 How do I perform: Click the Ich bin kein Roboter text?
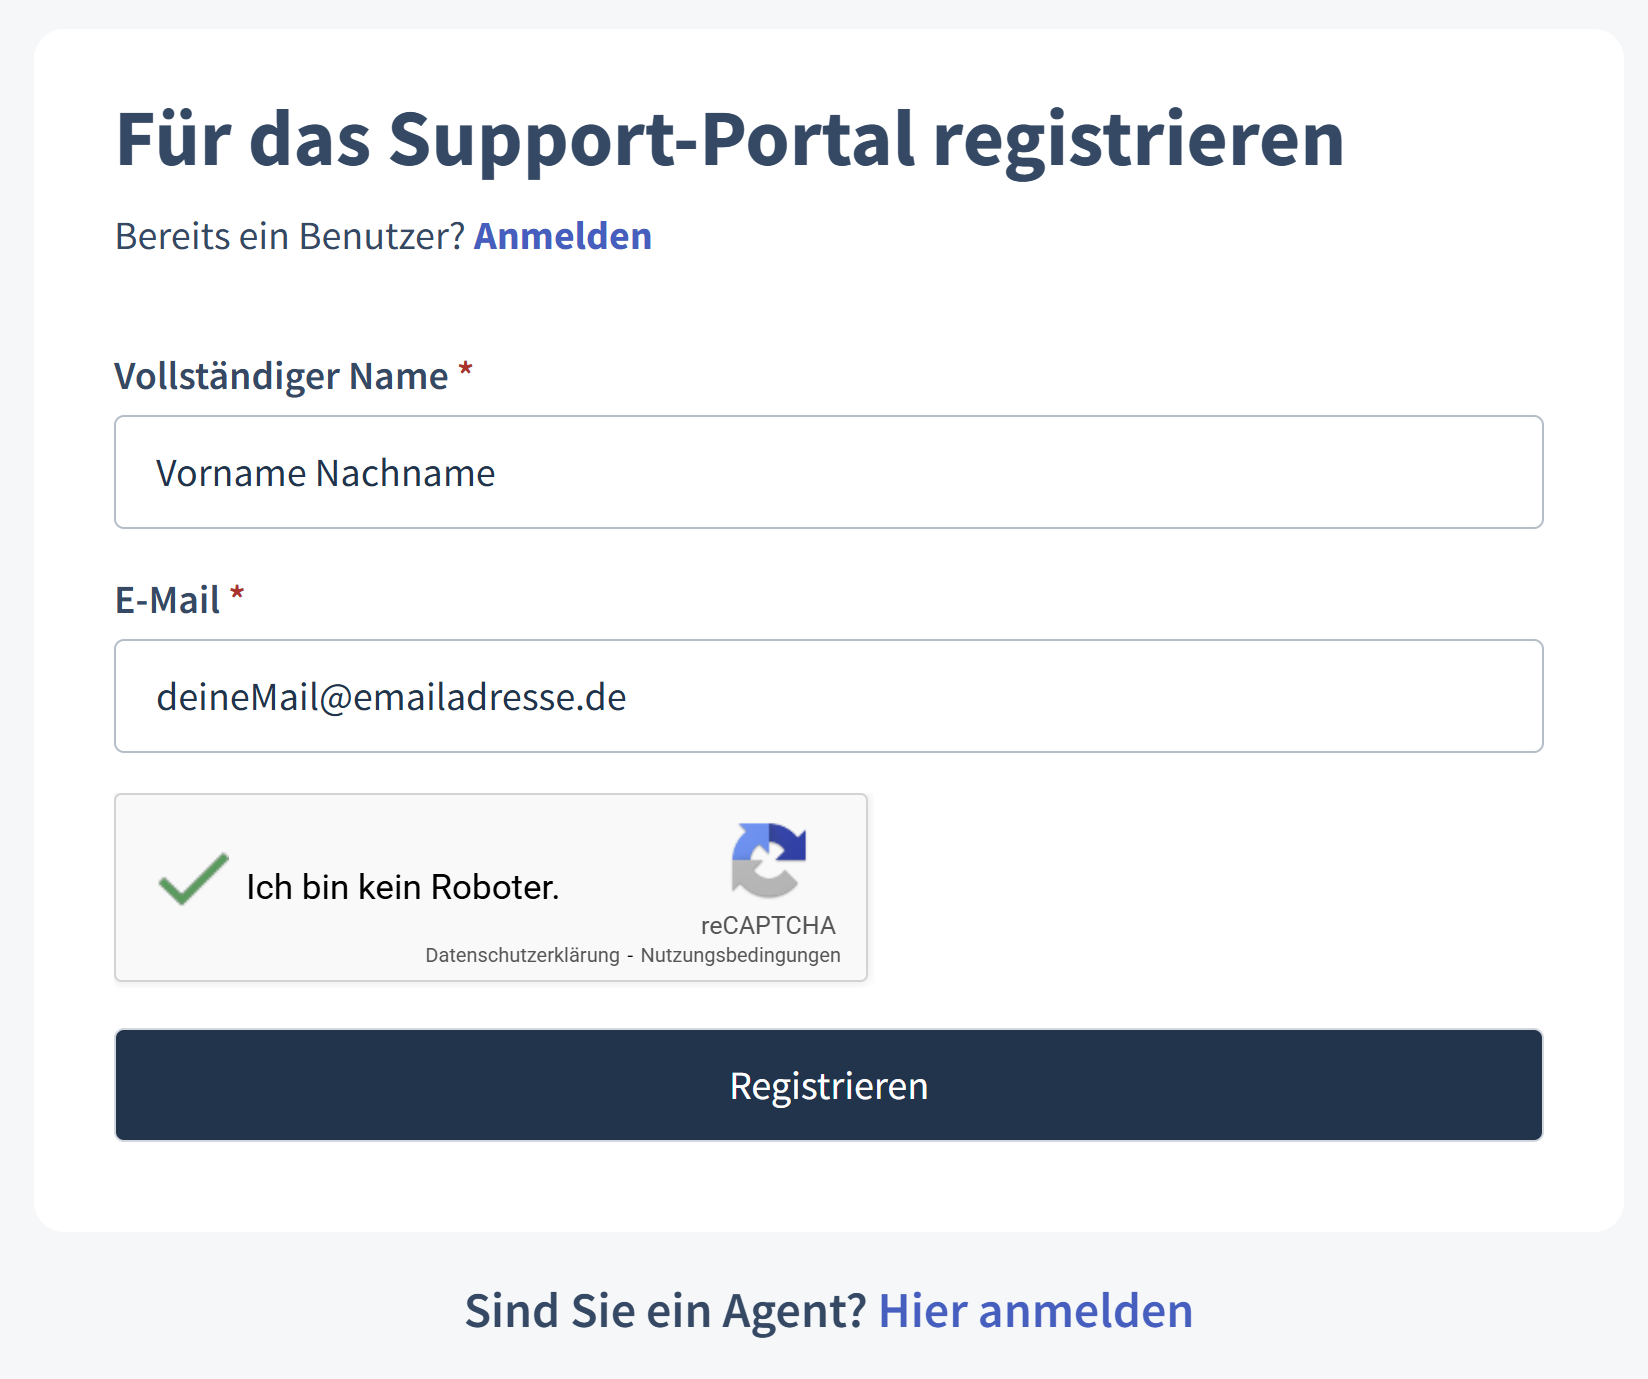[403, 887]
